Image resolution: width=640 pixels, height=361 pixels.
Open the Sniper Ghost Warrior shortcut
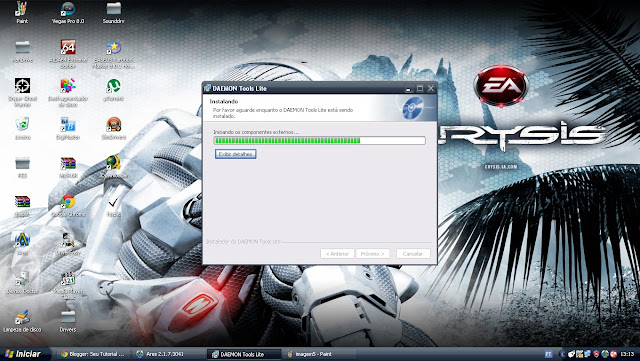pyautogui.click(x=22, y=87)
